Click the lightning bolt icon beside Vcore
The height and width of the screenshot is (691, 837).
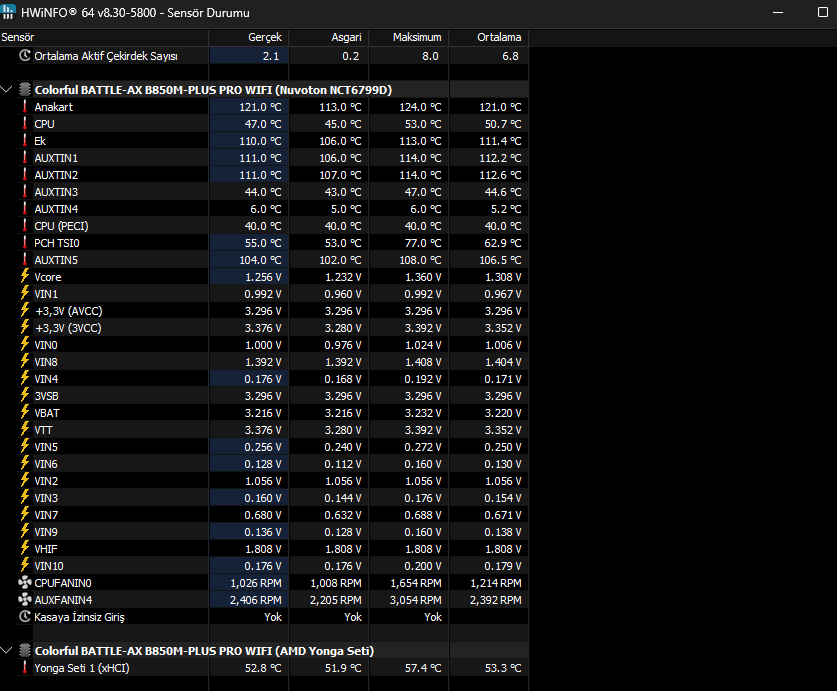(x=25, y=276)
